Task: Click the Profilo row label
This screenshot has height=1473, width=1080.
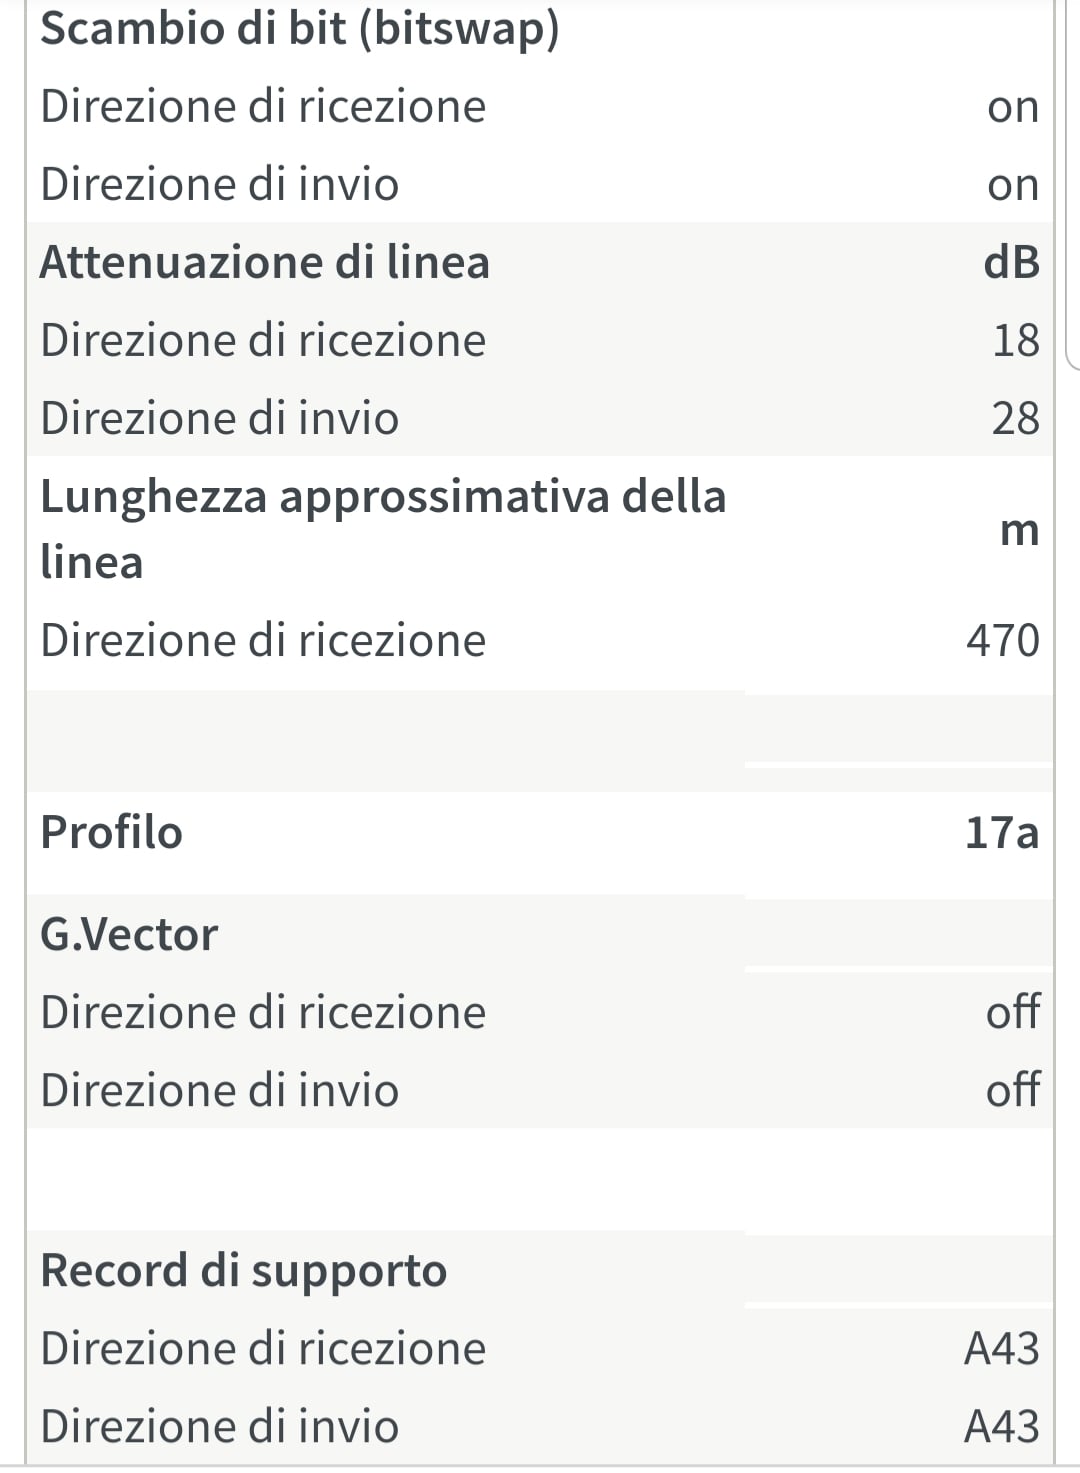Action: 111,833
